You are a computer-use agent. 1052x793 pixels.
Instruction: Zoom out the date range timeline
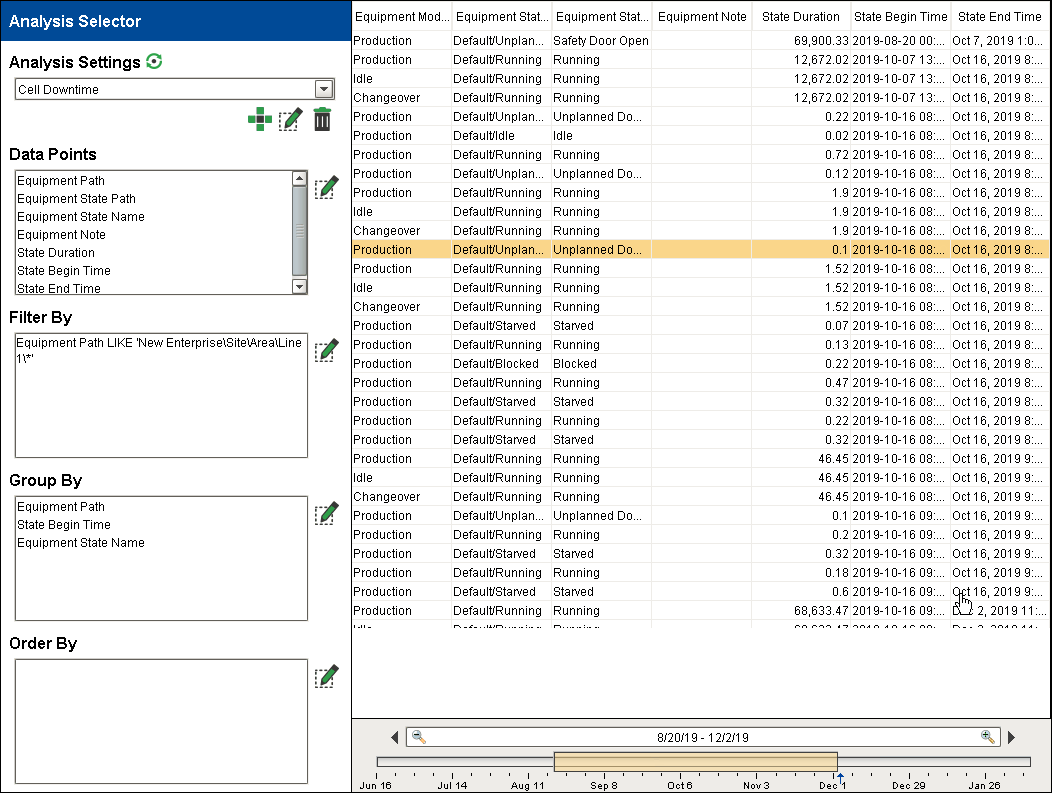pos(419,737)
